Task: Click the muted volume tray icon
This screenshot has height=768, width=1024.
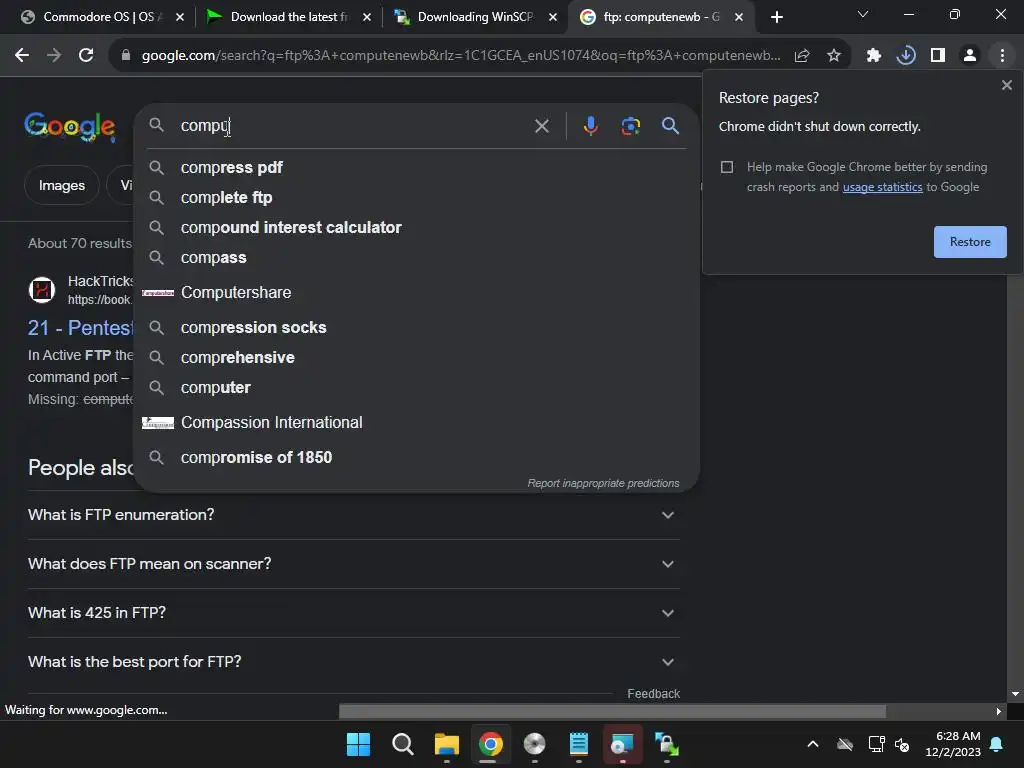Action: 902,744
